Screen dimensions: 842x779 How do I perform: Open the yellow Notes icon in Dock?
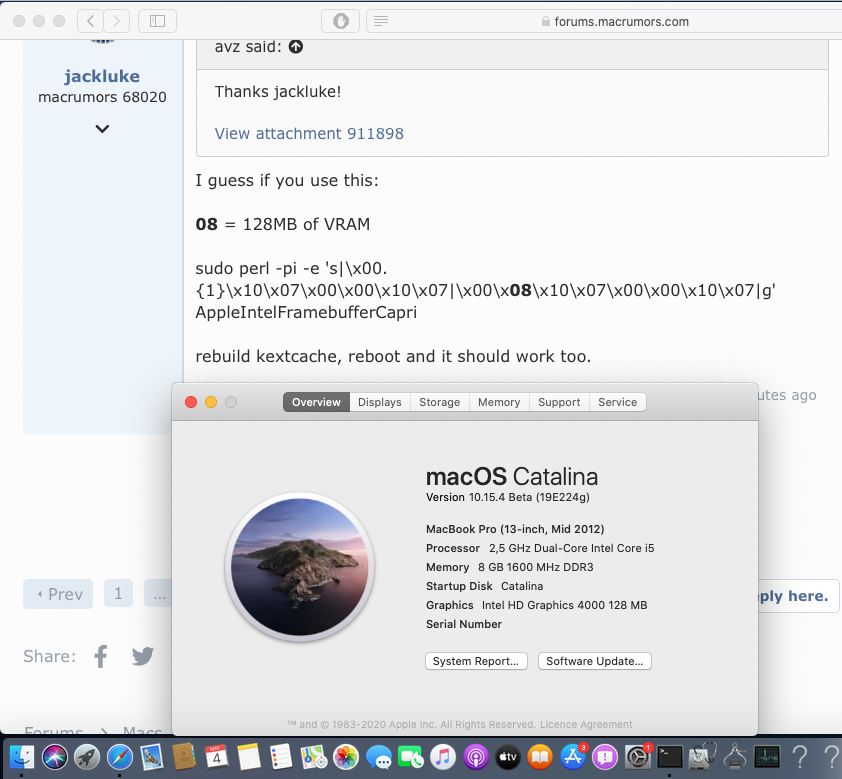[x=249, y=757]
